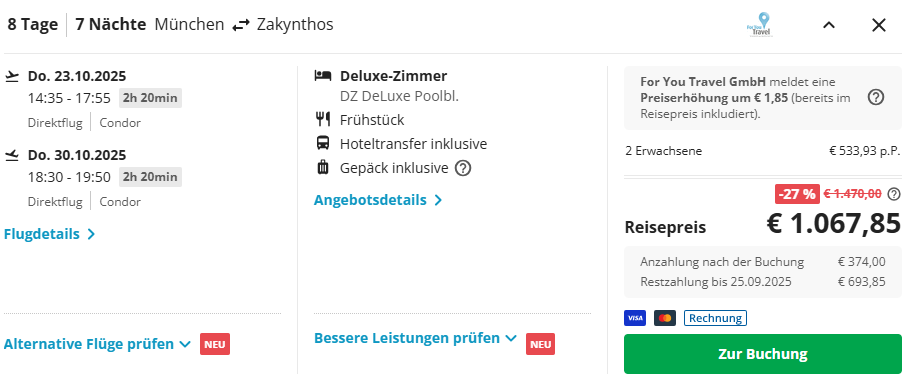Click the bed icon by Deluxe-Zimmer
This screenshot has height=387, width=905.
[323, 76]
